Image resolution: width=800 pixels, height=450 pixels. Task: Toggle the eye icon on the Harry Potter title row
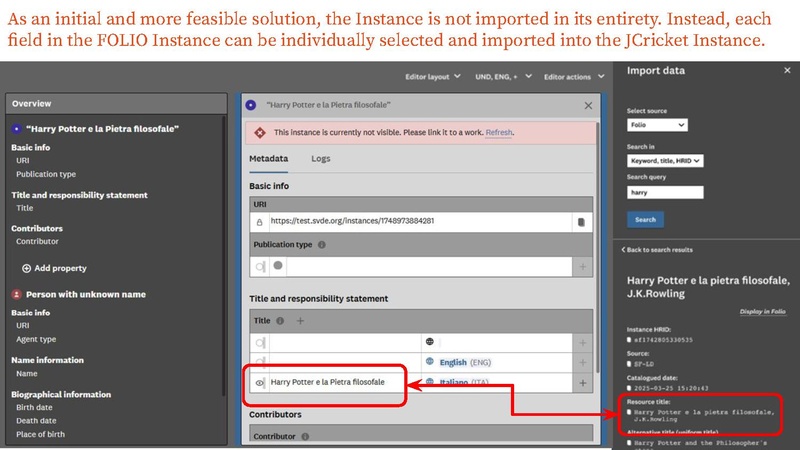coord(259,383)
